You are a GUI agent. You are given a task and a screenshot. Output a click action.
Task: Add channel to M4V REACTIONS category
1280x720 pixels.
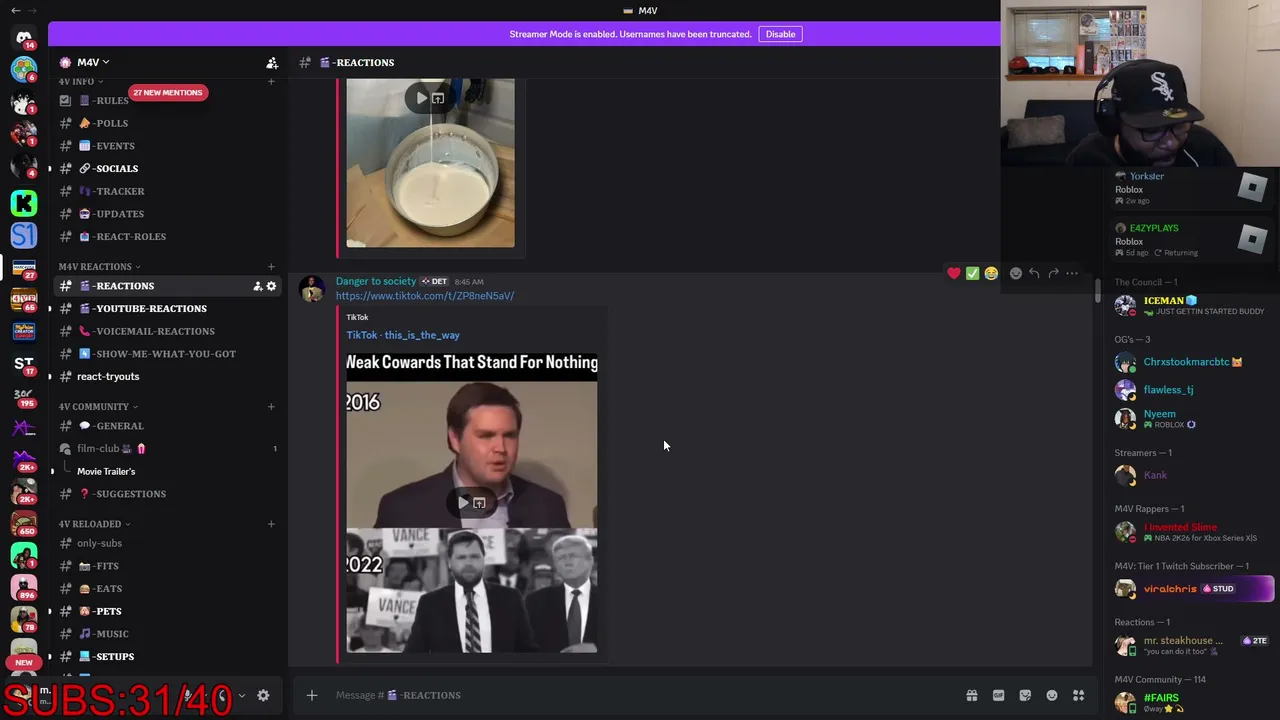pos(271,267)
